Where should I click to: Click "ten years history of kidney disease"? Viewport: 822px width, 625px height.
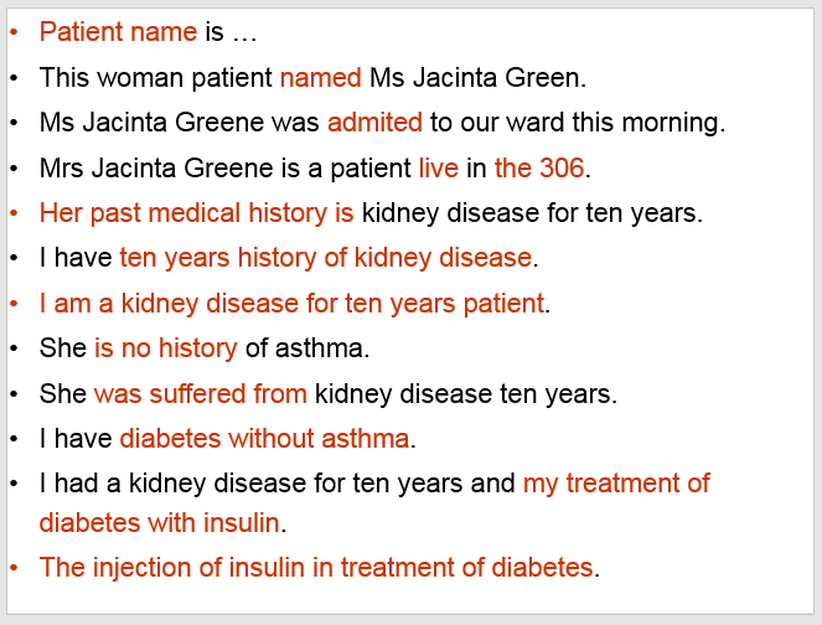(326, 258)
